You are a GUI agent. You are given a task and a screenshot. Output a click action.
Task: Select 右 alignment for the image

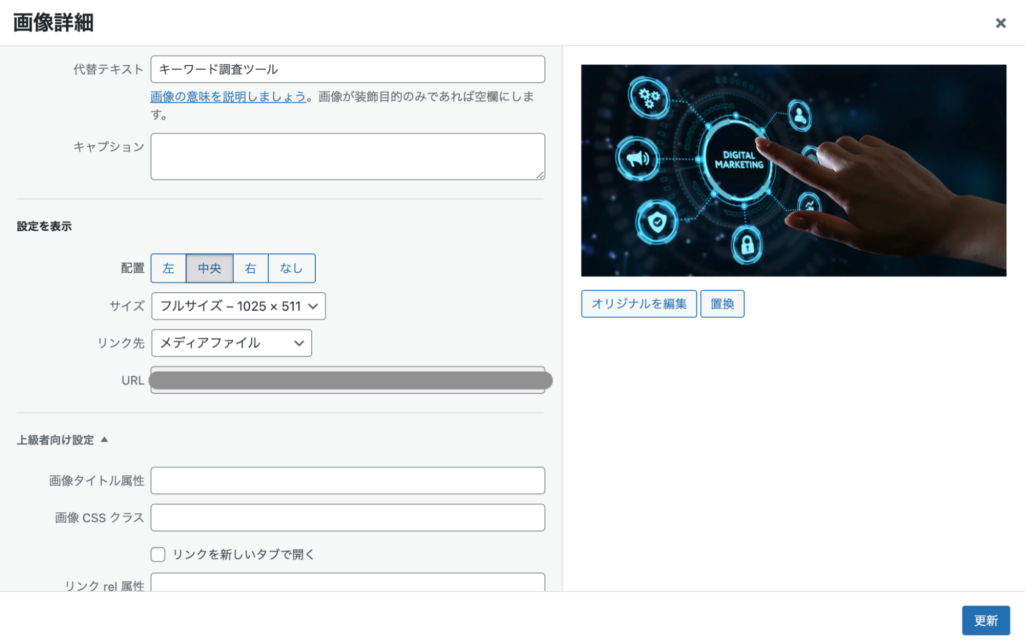pos(249,268)
